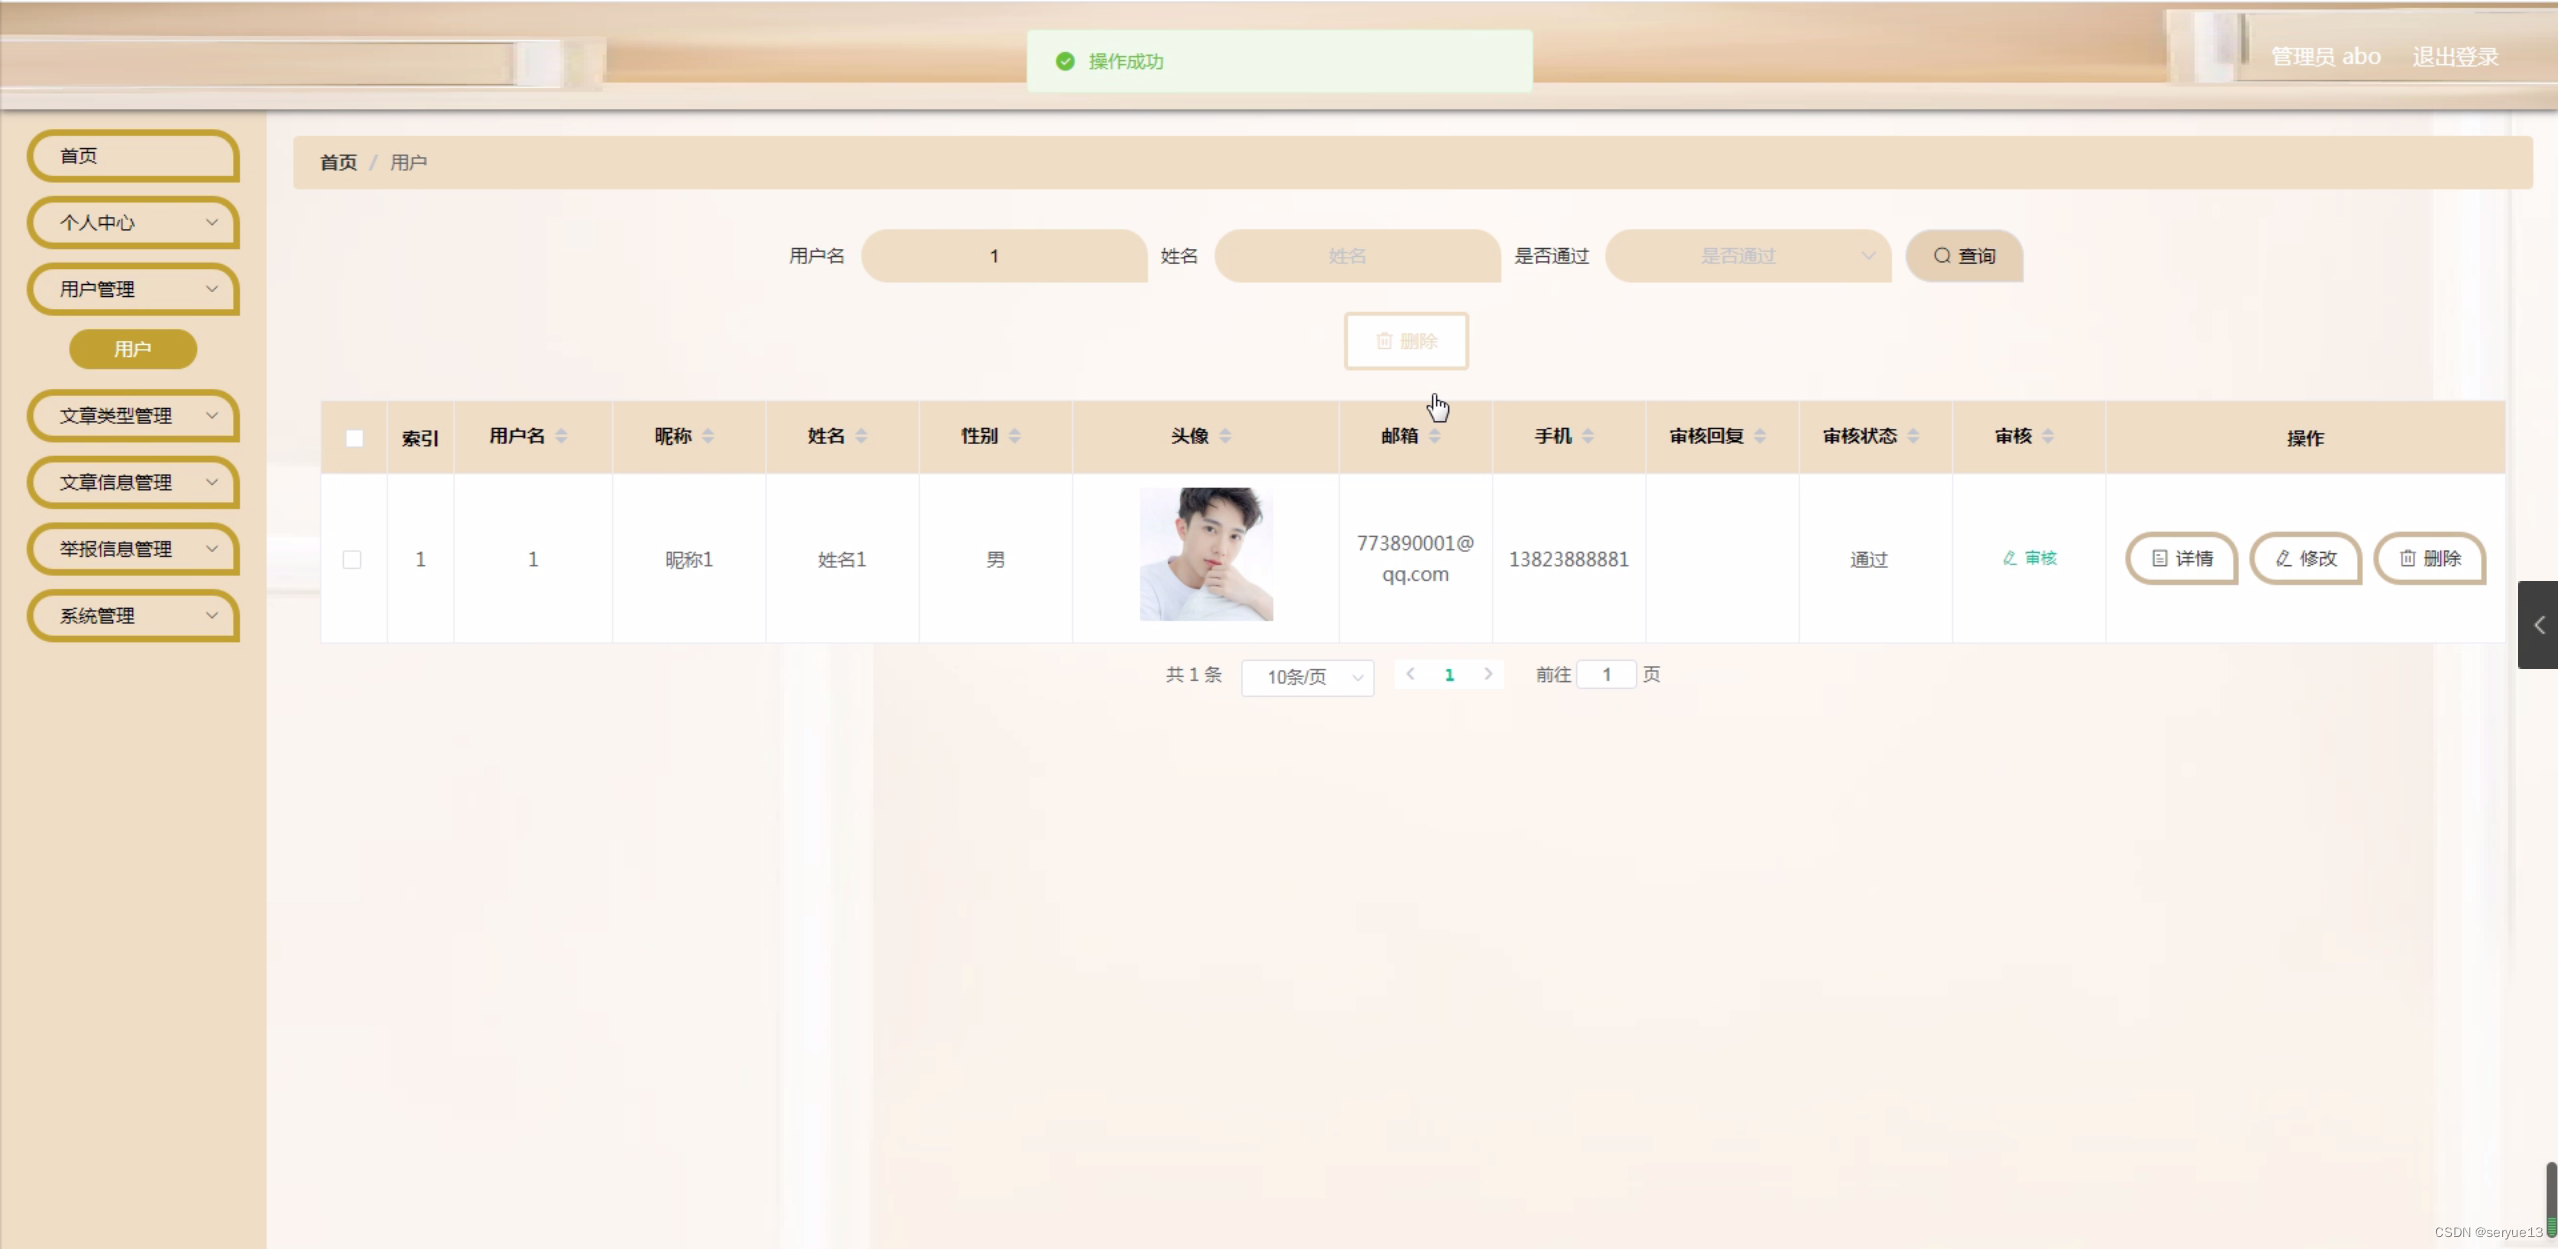Click 退出登录 to log out
Screen dimensions: 2558x1249
pos(2455,57)
